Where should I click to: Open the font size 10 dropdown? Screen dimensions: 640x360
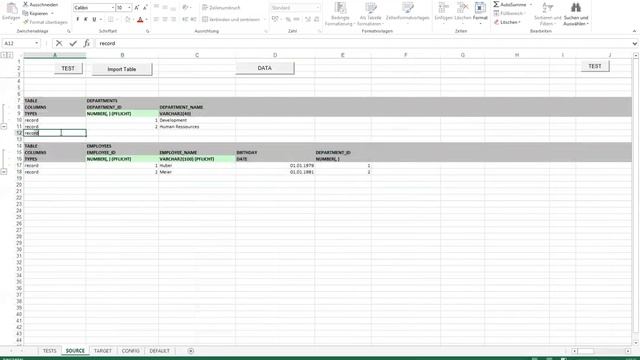click(129, 8)
